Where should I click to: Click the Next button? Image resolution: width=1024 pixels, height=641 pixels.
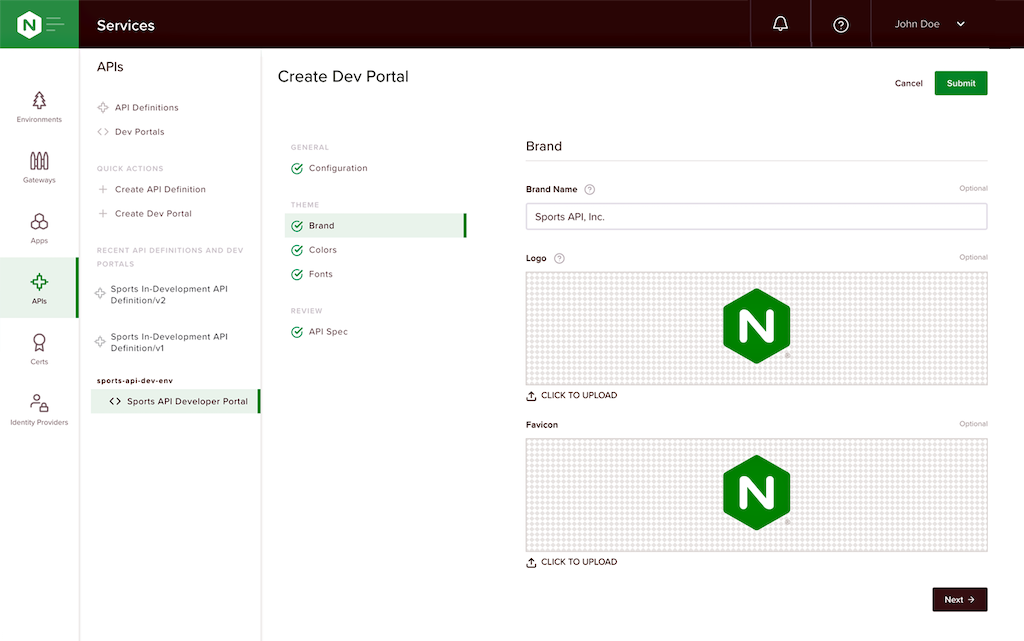click(x=959, y=599)
